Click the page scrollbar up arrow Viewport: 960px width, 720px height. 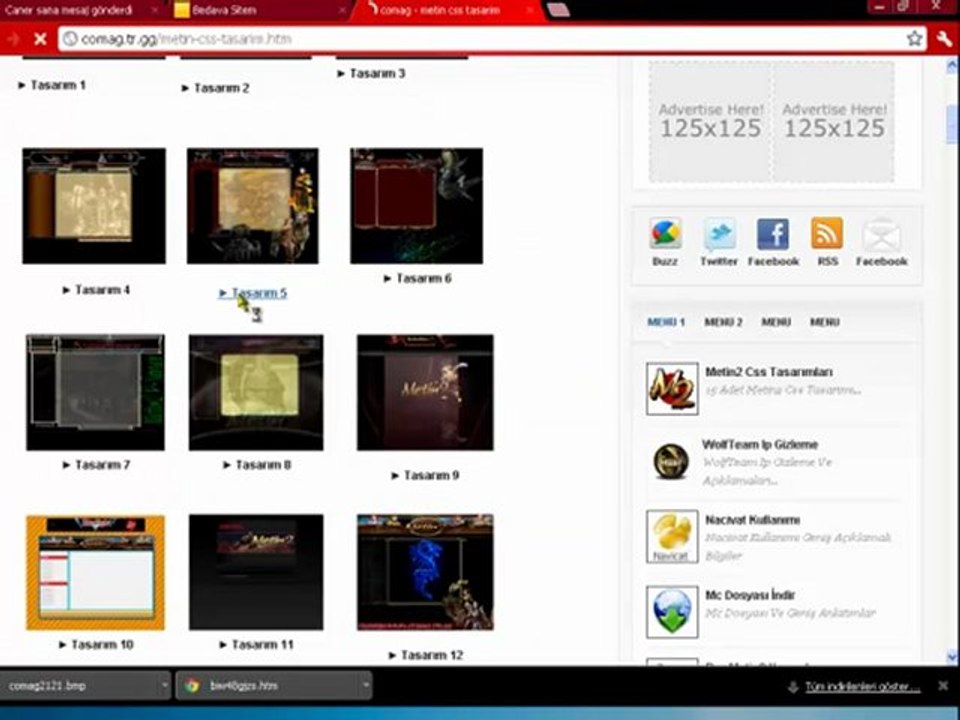tap(952, 66)
